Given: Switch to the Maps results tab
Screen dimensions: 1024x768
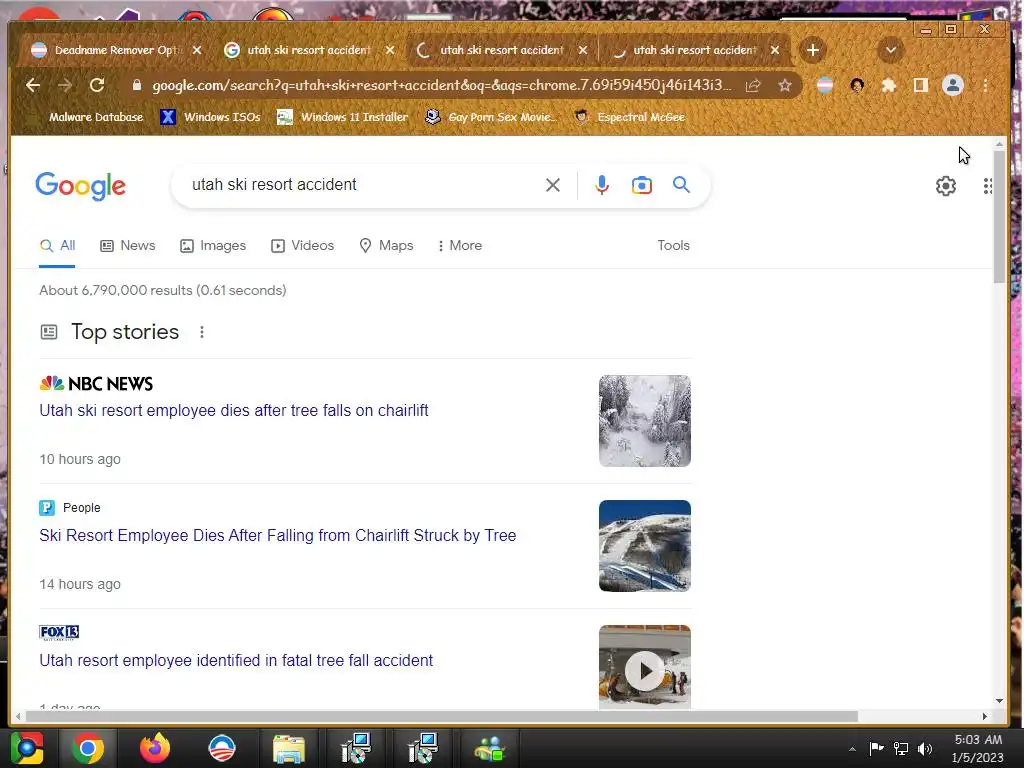Looking at the screenshot, I should pyautogui.click(x=387, y=246).
